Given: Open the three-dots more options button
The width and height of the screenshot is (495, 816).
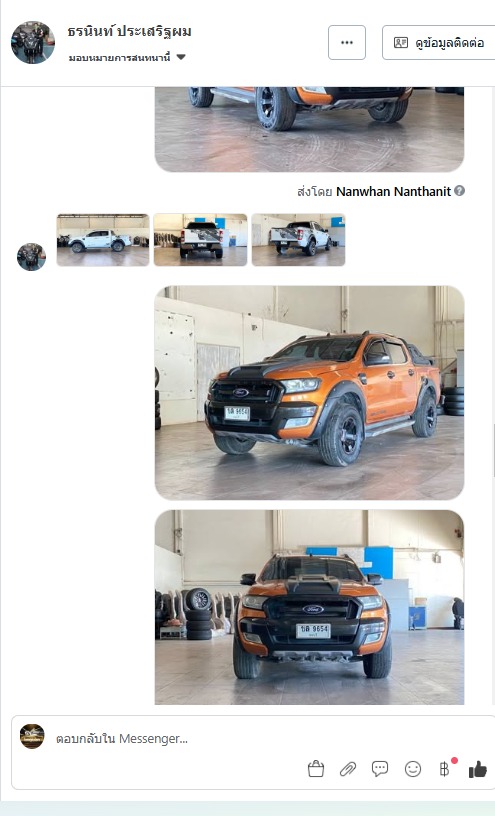Looking at the screenshot, I should click(x=347, y=42).
